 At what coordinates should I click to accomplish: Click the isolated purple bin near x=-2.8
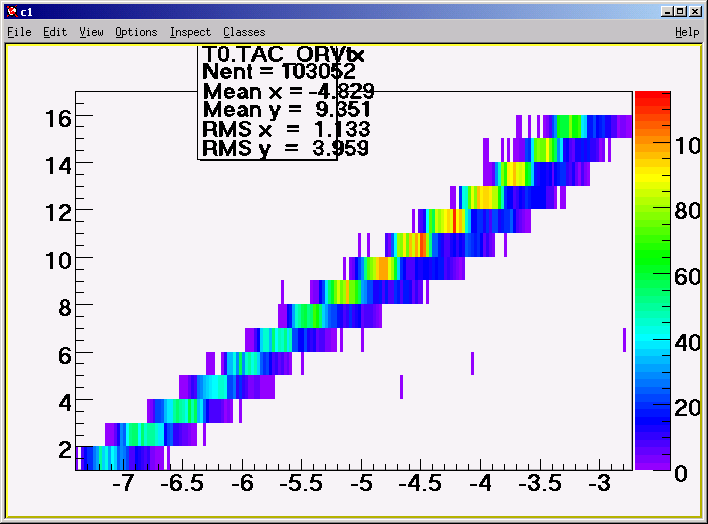(624, 340)
